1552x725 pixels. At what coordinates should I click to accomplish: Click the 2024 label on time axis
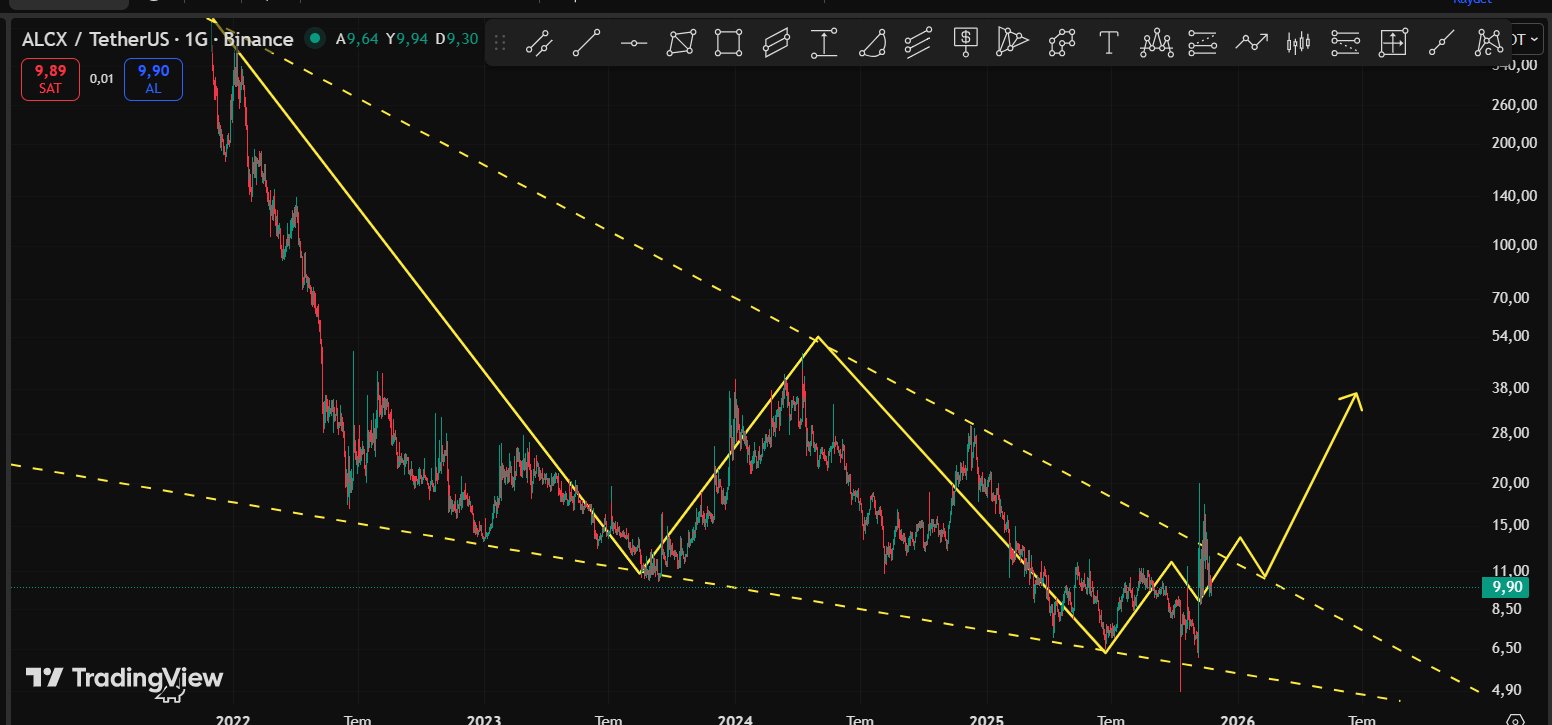pyautogui.click(x=735, y=719)
